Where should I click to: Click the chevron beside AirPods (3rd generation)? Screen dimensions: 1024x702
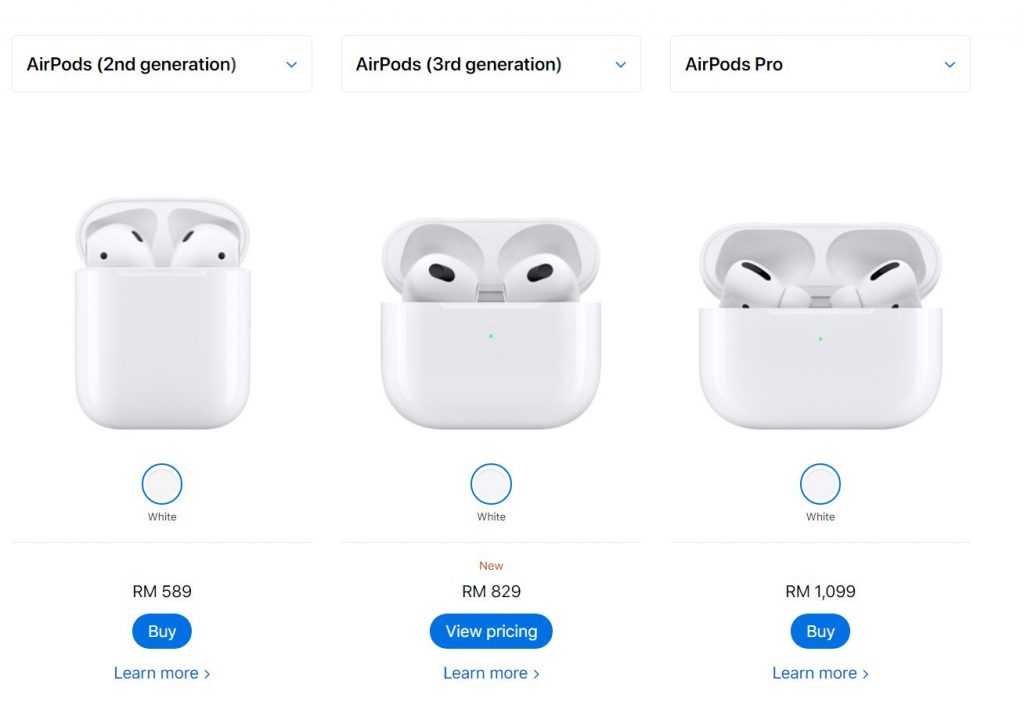tap(621, 65)
